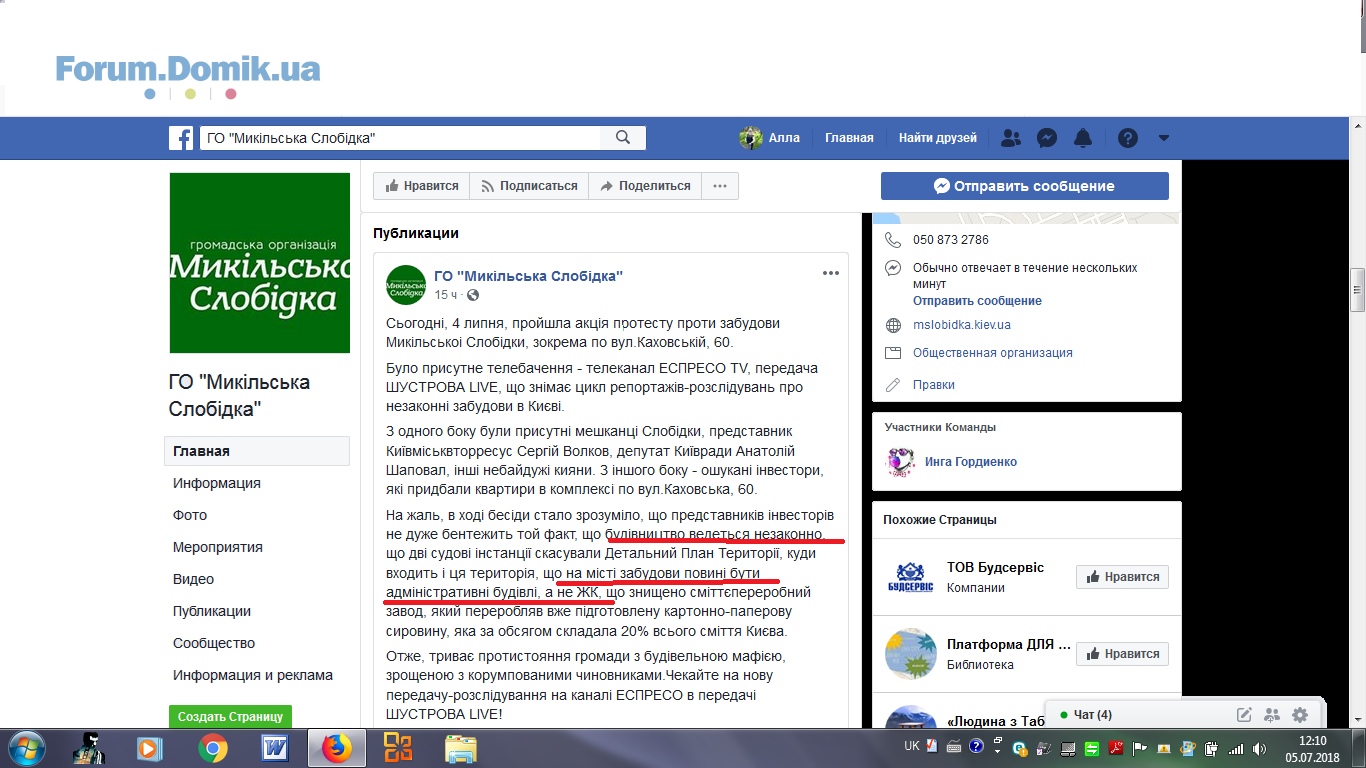The height and width of the screenshot is (768, 1366).
Task: Open the Windows Start button
Action: 26,748
